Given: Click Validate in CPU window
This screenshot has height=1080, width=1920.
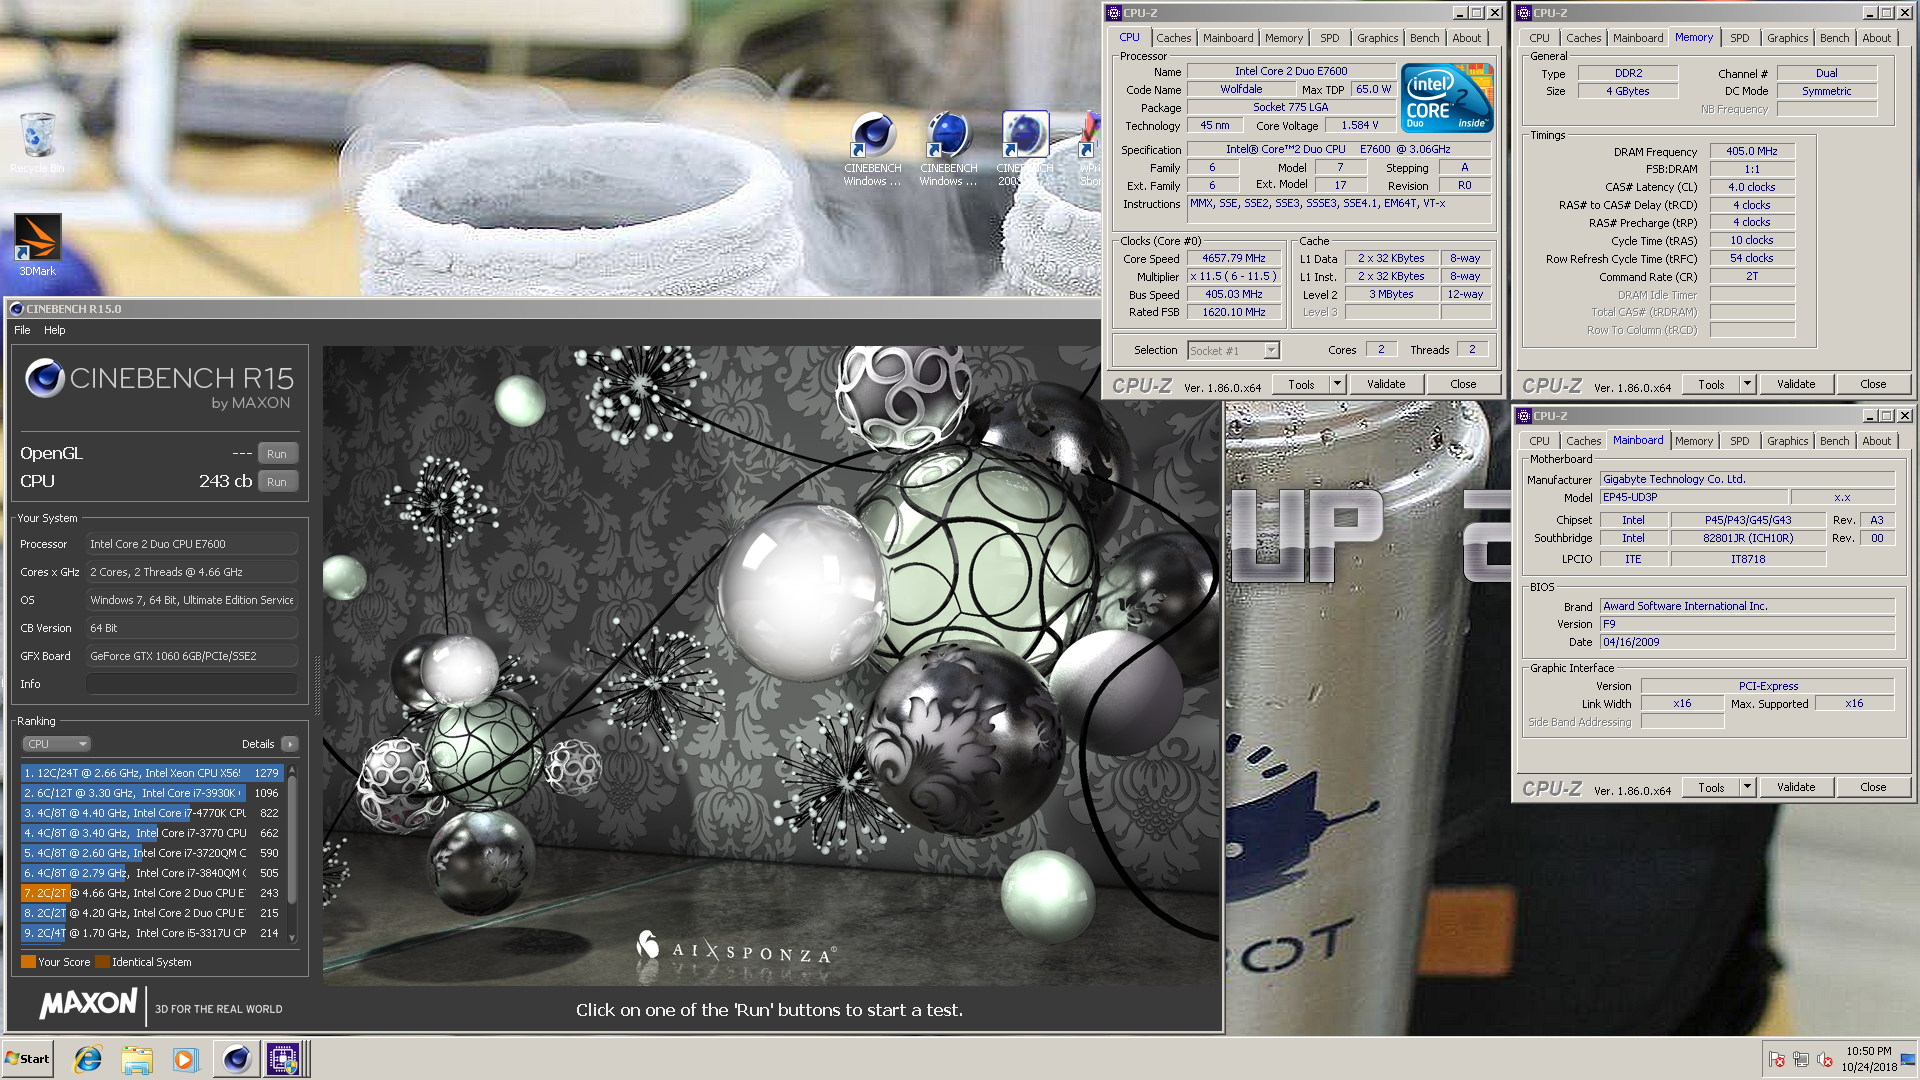Looking at the screenshot, I should tap(1386, 384).
